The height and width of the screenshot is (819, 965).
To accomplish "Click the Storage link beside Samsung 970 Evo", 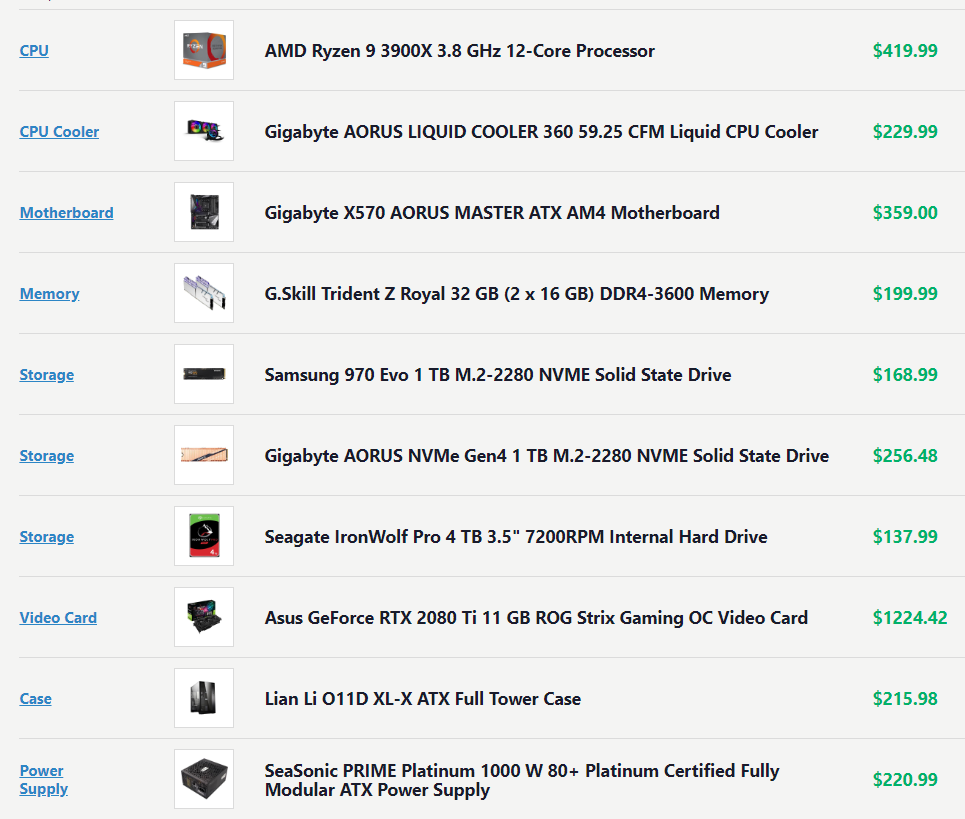I will click(x=46, y=375).
